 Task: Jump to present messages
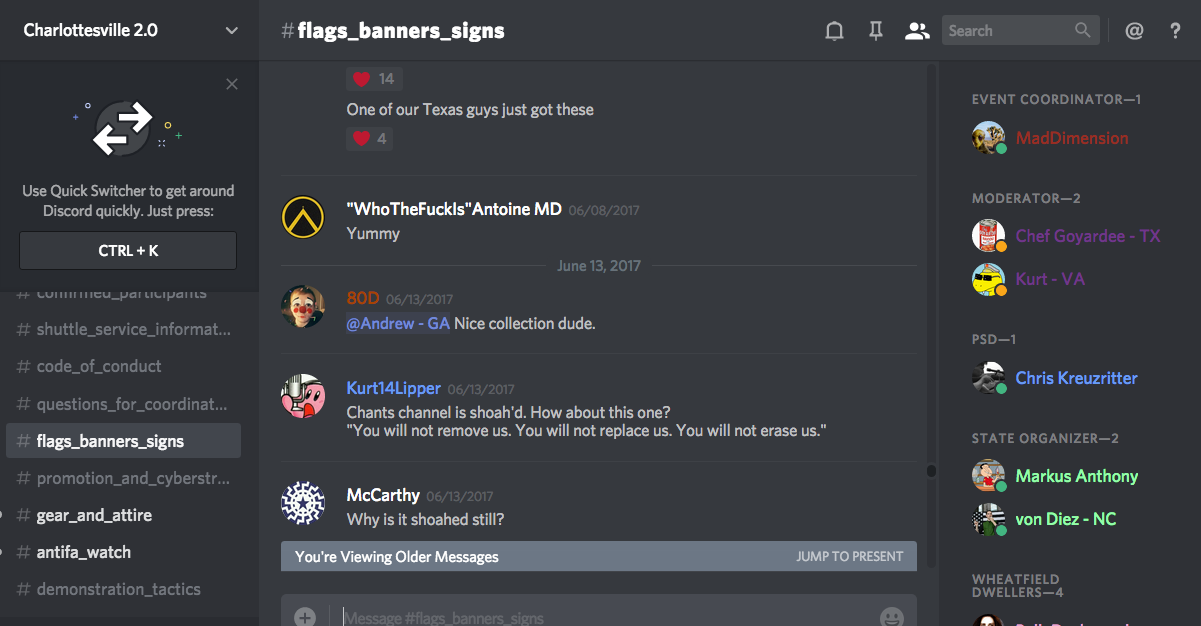(x=849, y=556)
